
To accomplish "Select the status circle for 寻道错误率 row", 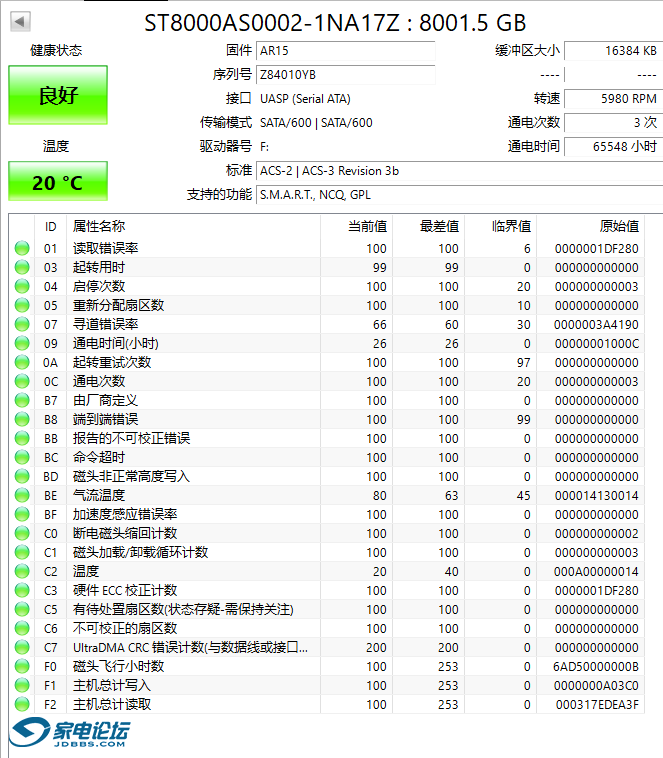I will [22, 324].
